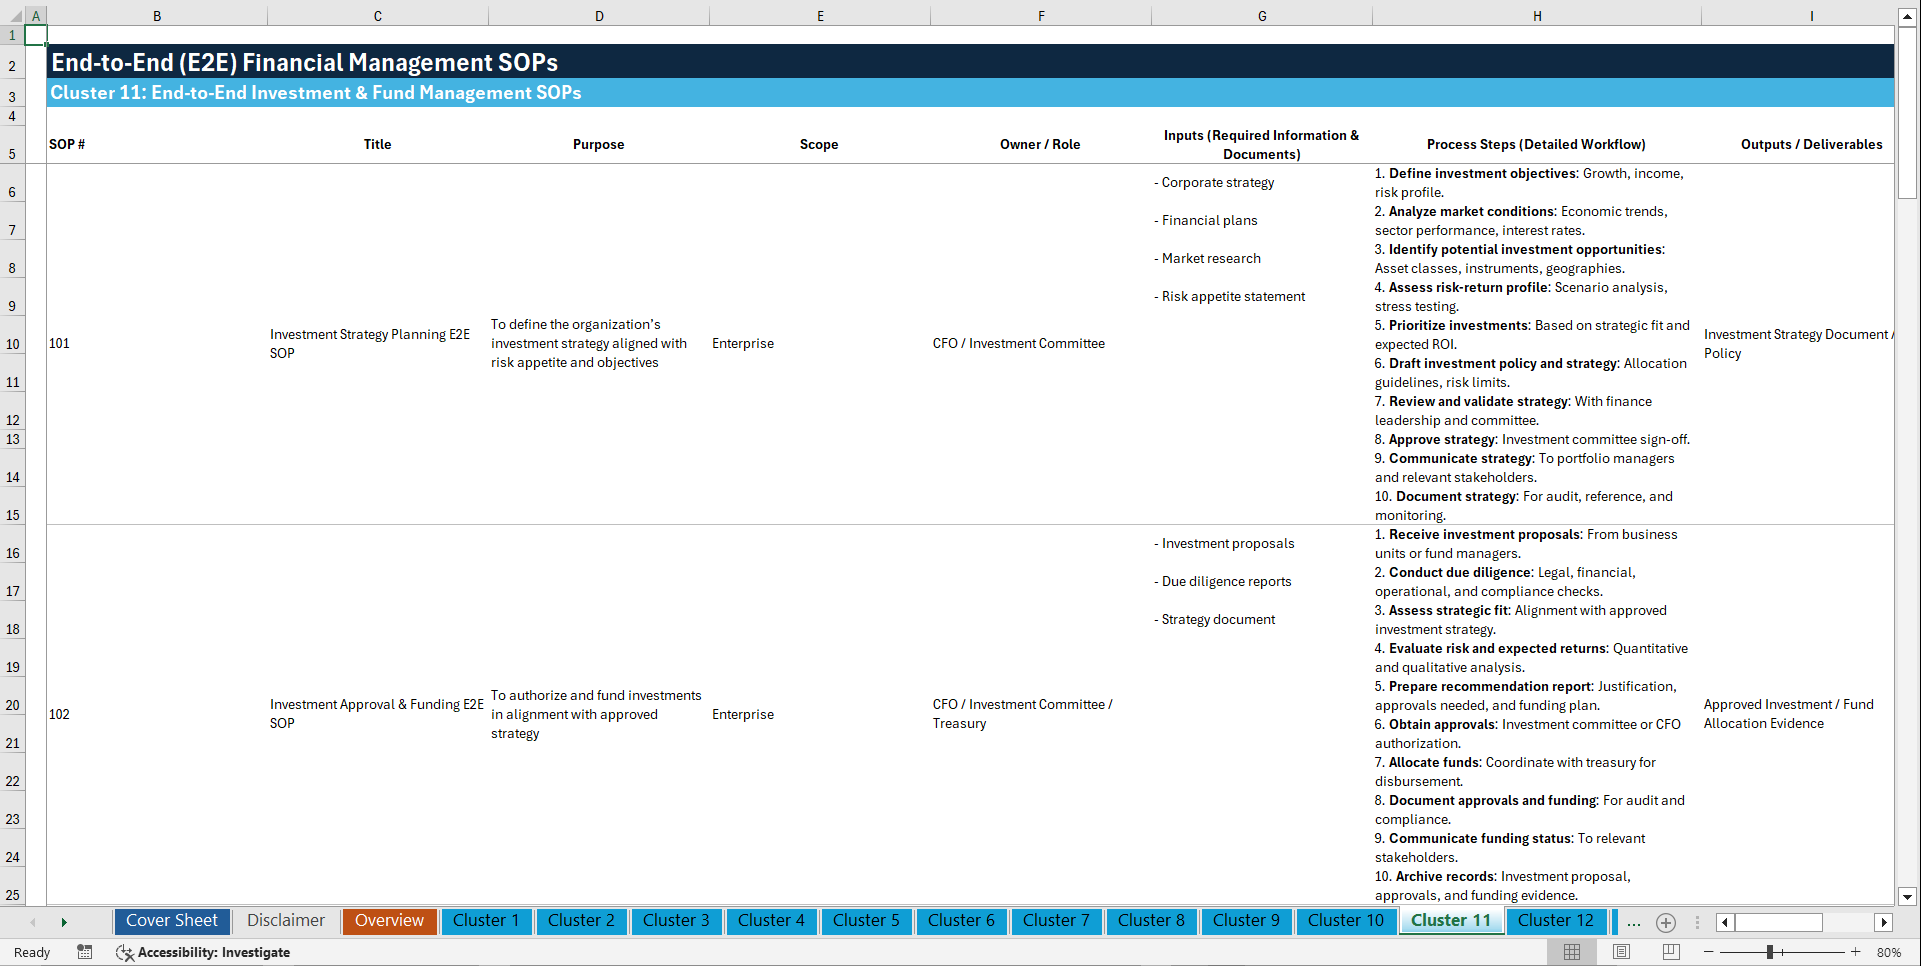Screen dimensions: 1921x966
Task: Click the Zoom In plus icon
Action: point(1856,952)
